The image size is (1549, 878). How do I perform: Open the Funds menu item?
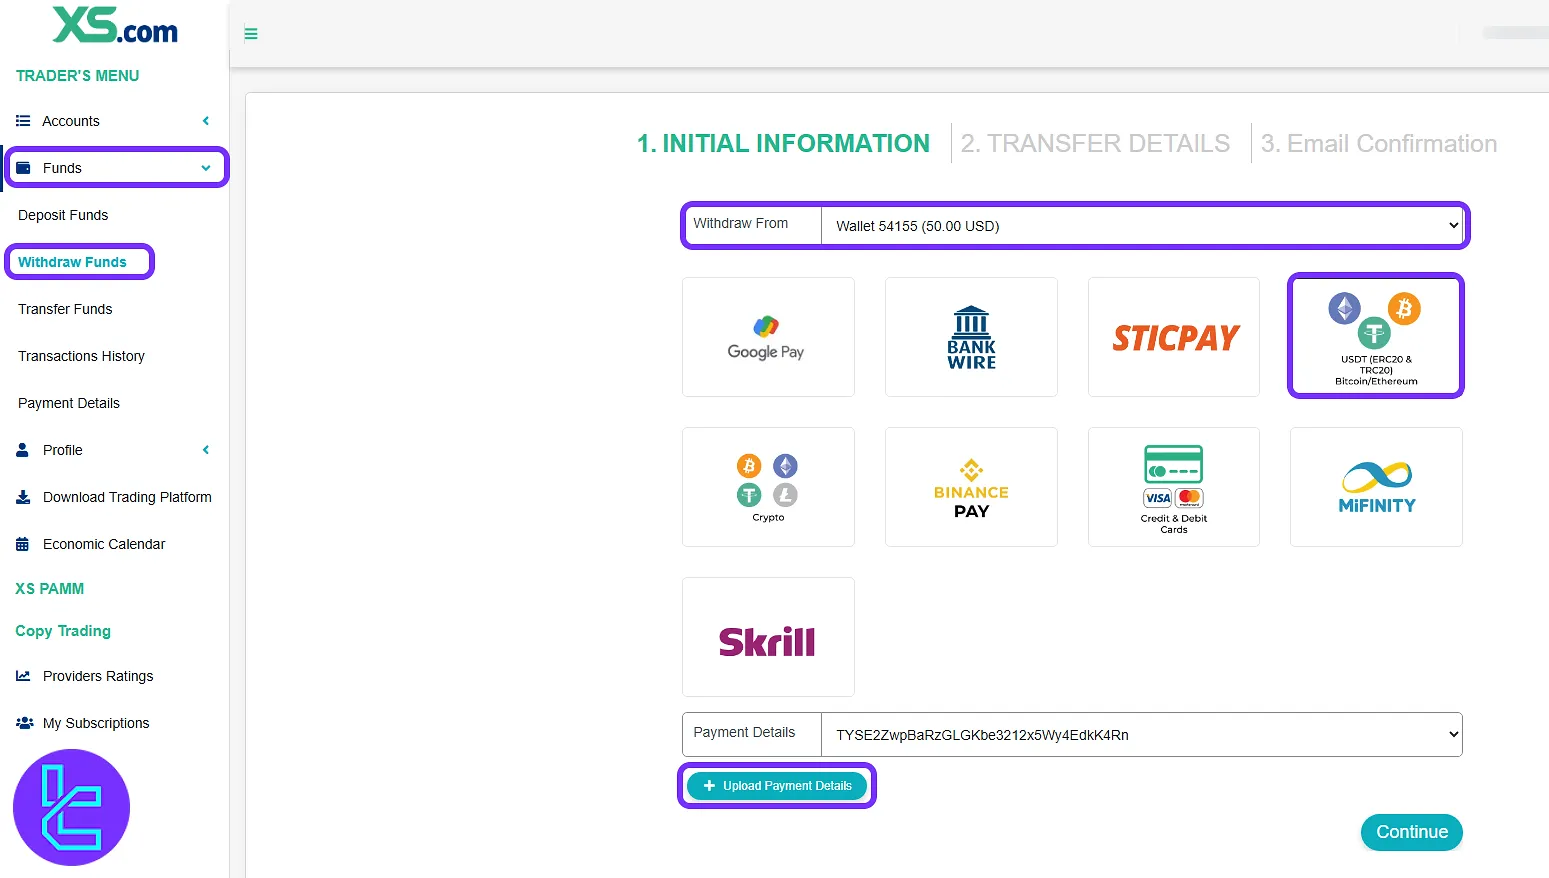[x=62, y=168]
